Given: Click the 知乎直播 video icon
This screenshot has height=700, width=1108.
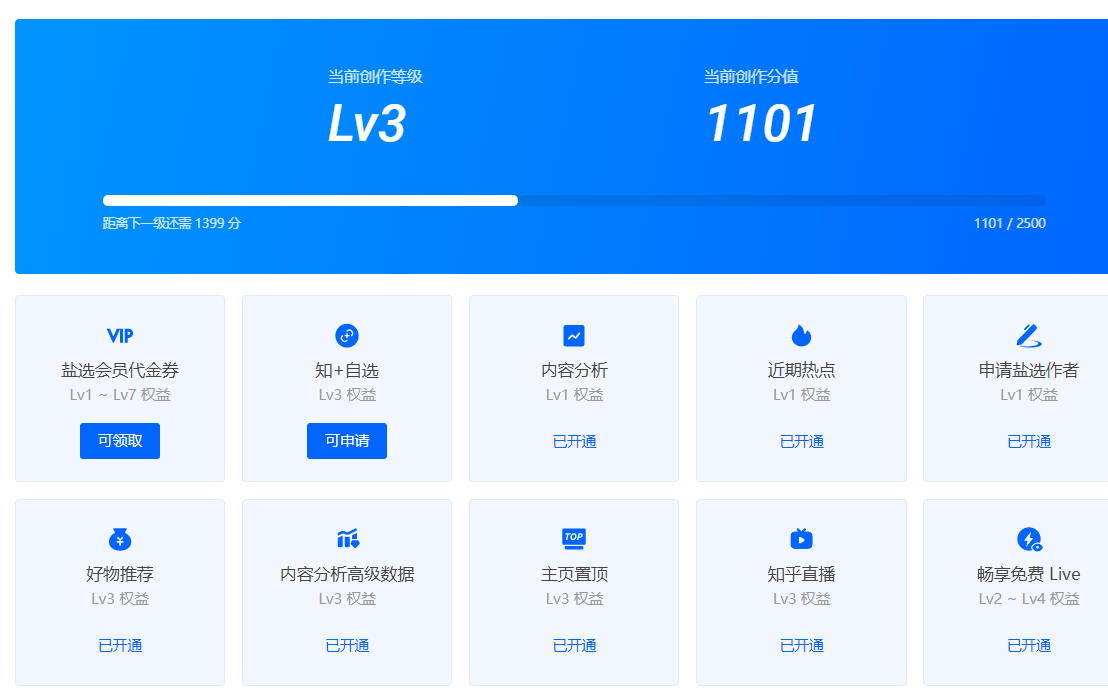Looking at the screenshot, I should (x=801, y=540).
